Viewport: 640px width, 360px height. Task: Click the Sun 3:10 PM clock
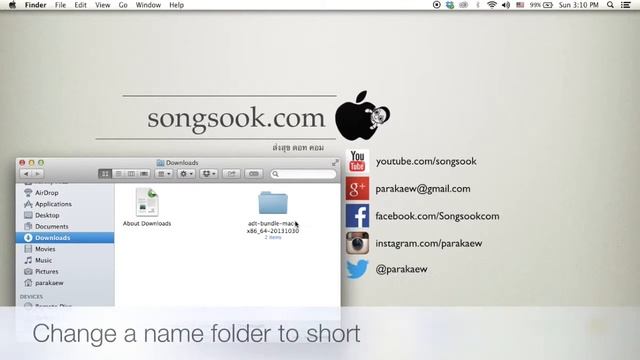click(578, 5)
